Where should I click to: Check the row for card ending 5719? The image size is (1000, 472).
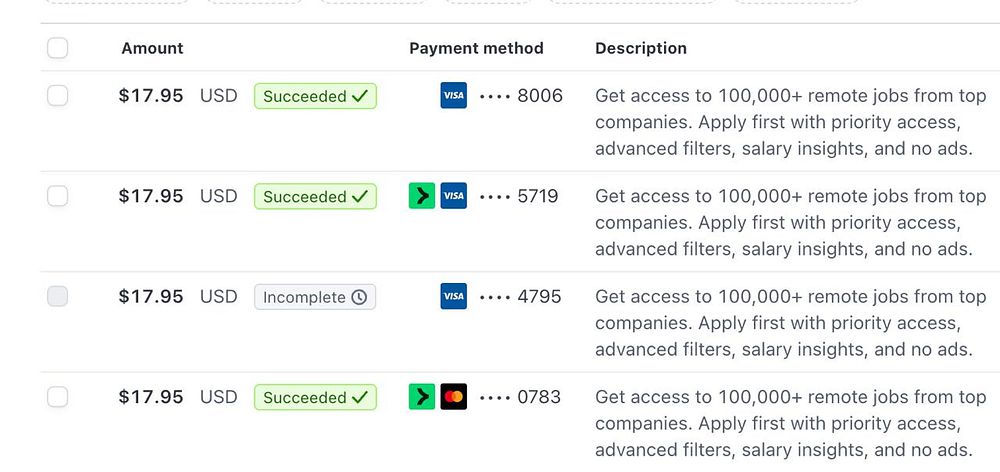click(58, 196)
